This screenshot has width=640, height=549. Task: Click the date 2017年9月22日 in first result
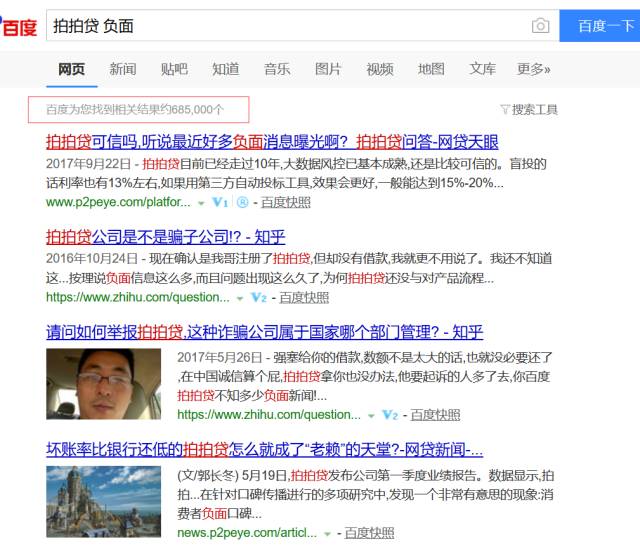click(x=88, y=164)
